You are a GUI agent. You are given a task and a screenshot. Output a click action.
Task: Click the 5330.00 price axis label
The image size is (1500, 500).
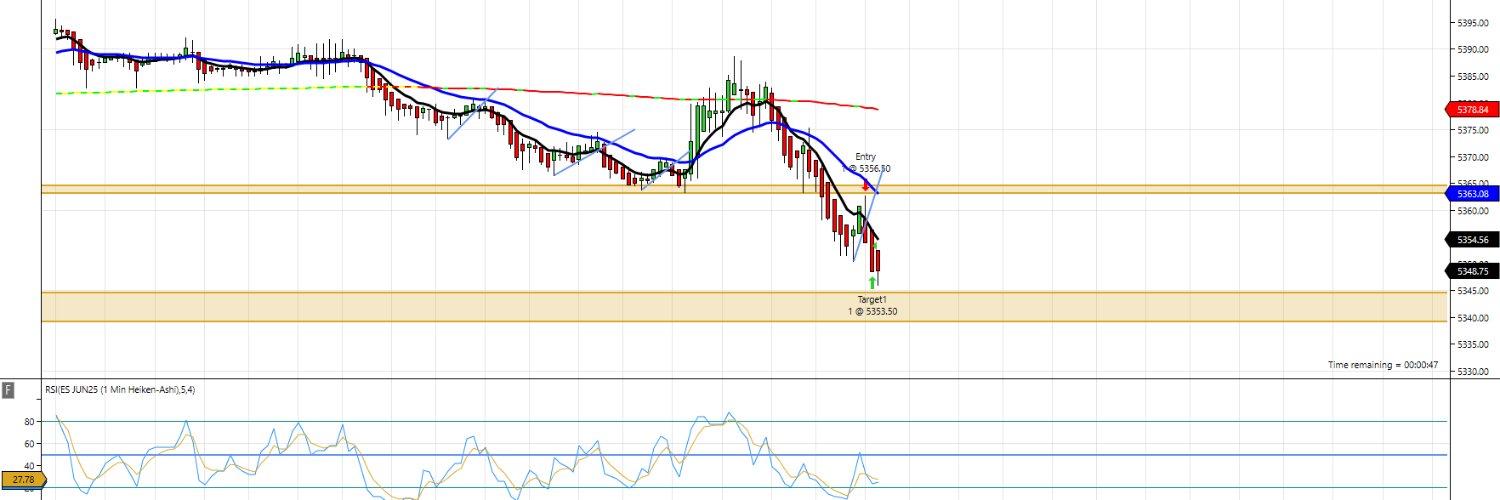pyautogui.click(x=1475, y=372)
